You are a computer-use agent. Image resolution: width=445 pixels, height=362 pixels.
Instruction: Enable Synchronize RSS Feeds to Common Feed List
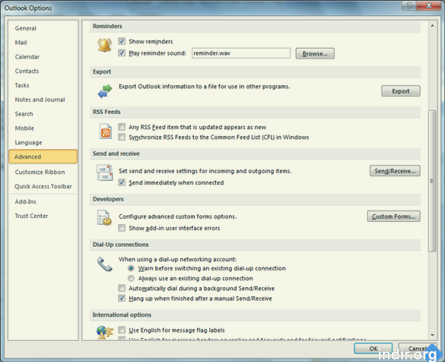(122, 137)
